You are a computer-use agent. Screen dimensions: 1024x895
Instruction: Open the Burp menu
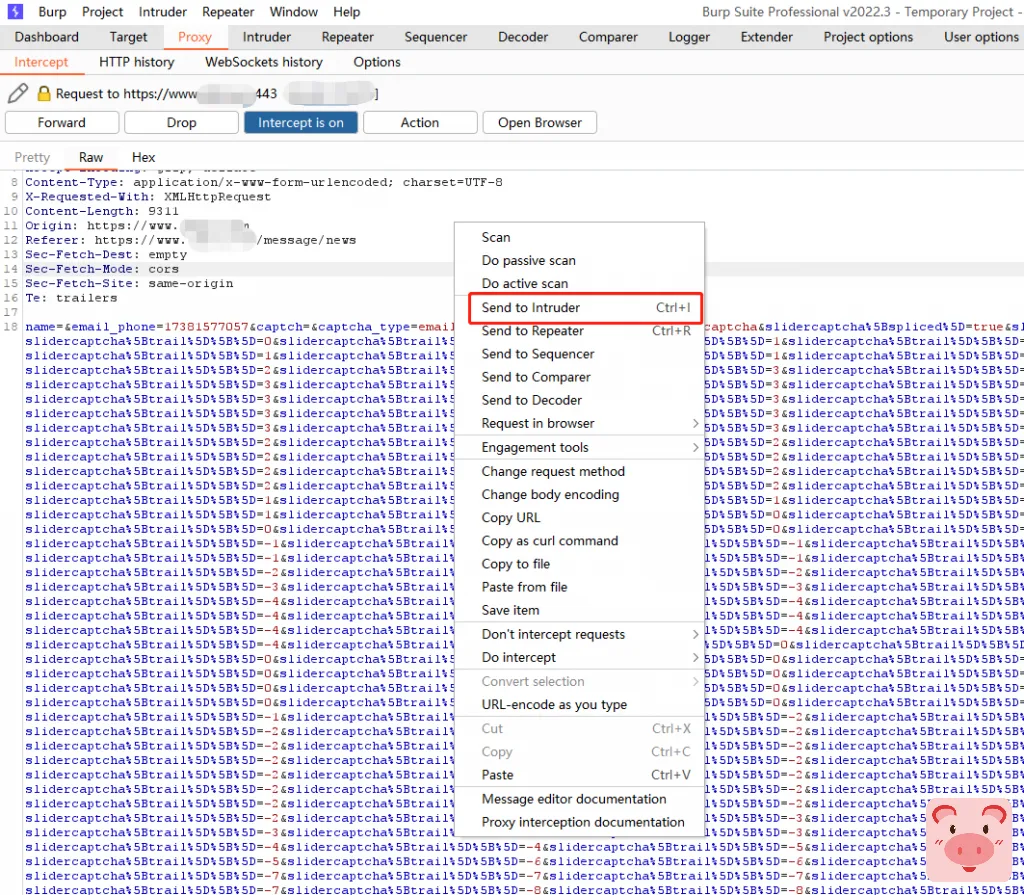tap(52, 12)
